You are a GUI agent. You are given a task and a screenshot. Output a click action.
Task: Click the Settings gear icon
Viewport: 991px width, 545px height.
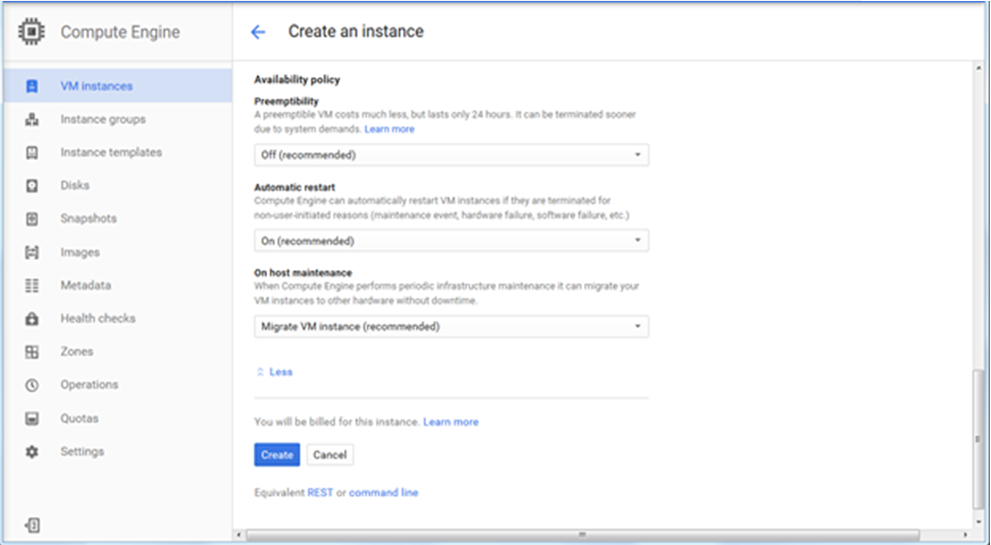click(x=32, y=451)
